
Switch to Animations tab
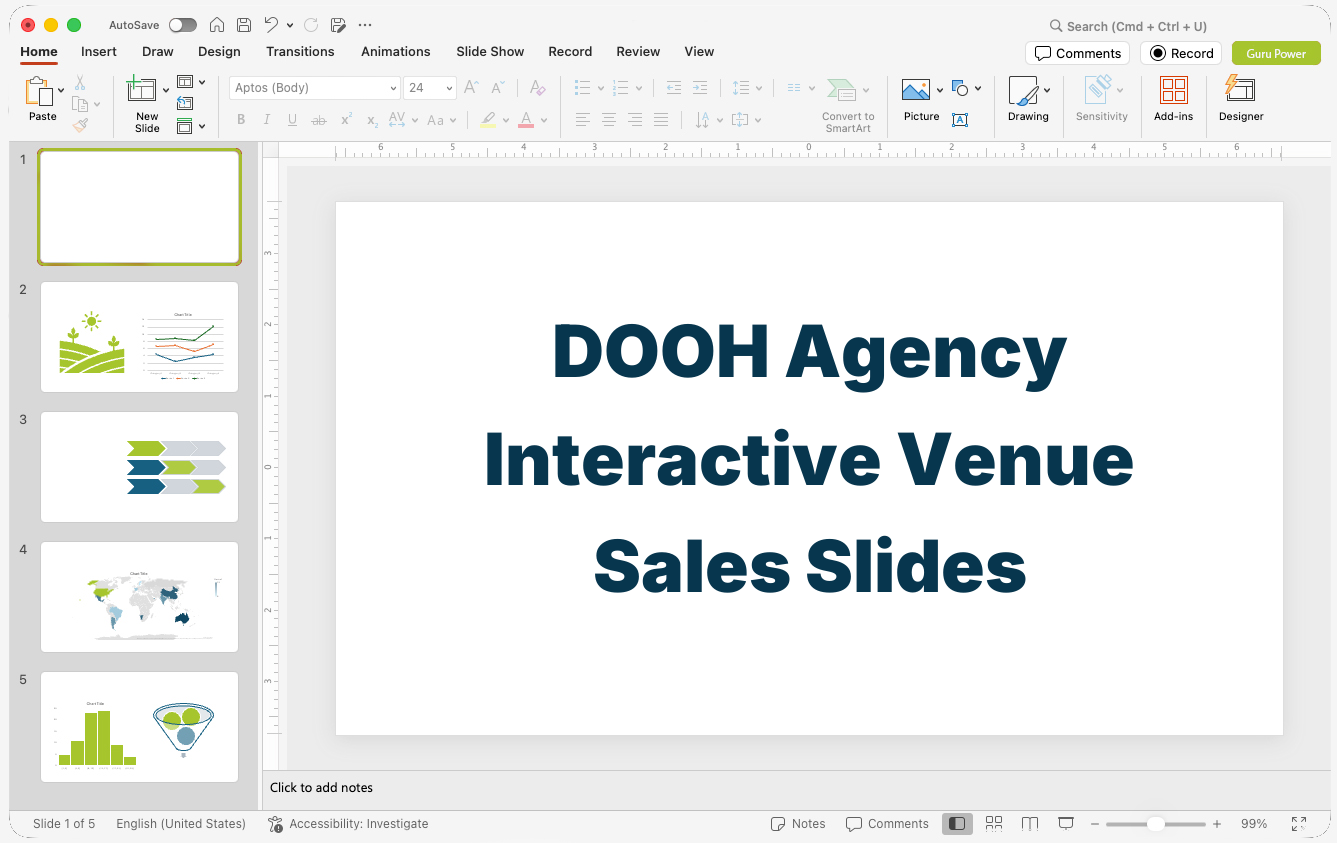pyautogui.click(x=396, y=52)
